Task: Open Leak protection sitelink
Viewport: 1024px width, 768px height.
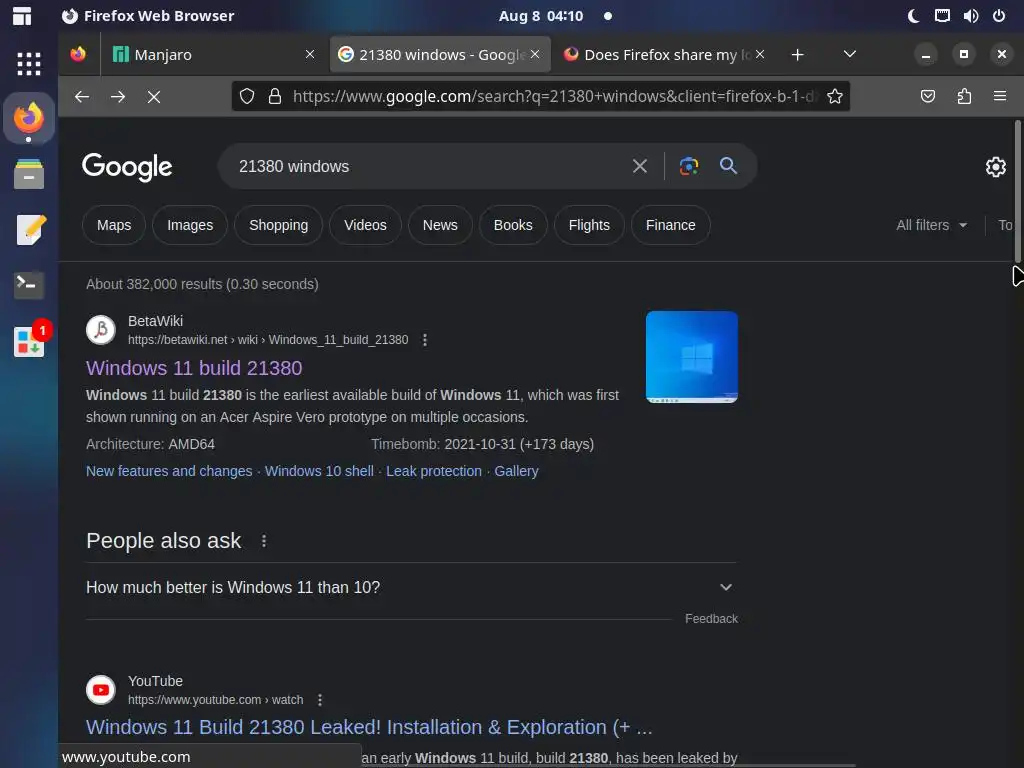Action: (x=434, y=472)
